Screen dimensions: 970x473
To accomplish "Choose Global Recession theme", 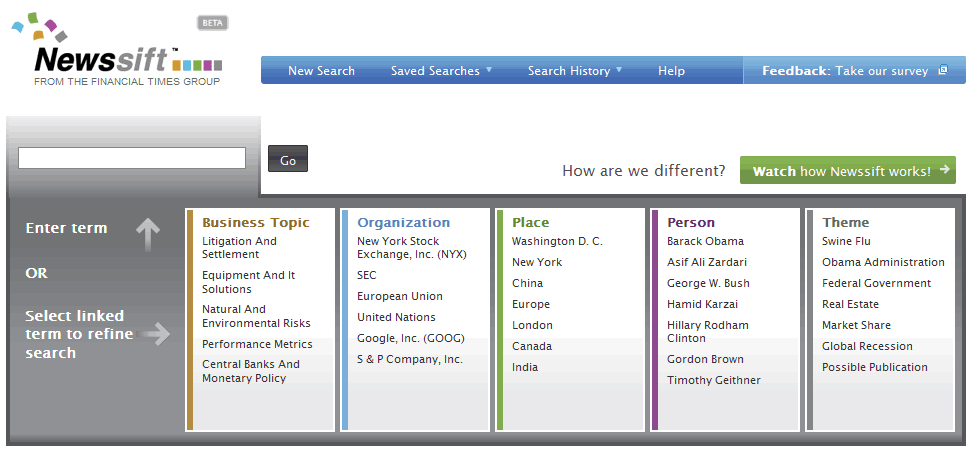I will click(x=867, y=346).
